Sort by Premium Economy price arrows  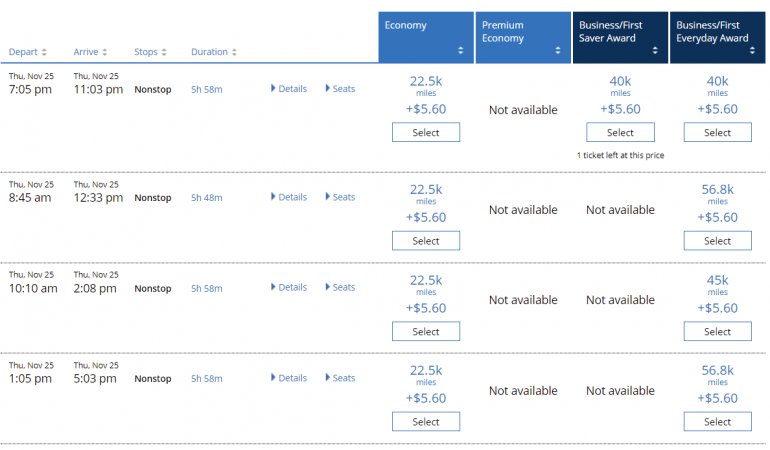[558, 50]
